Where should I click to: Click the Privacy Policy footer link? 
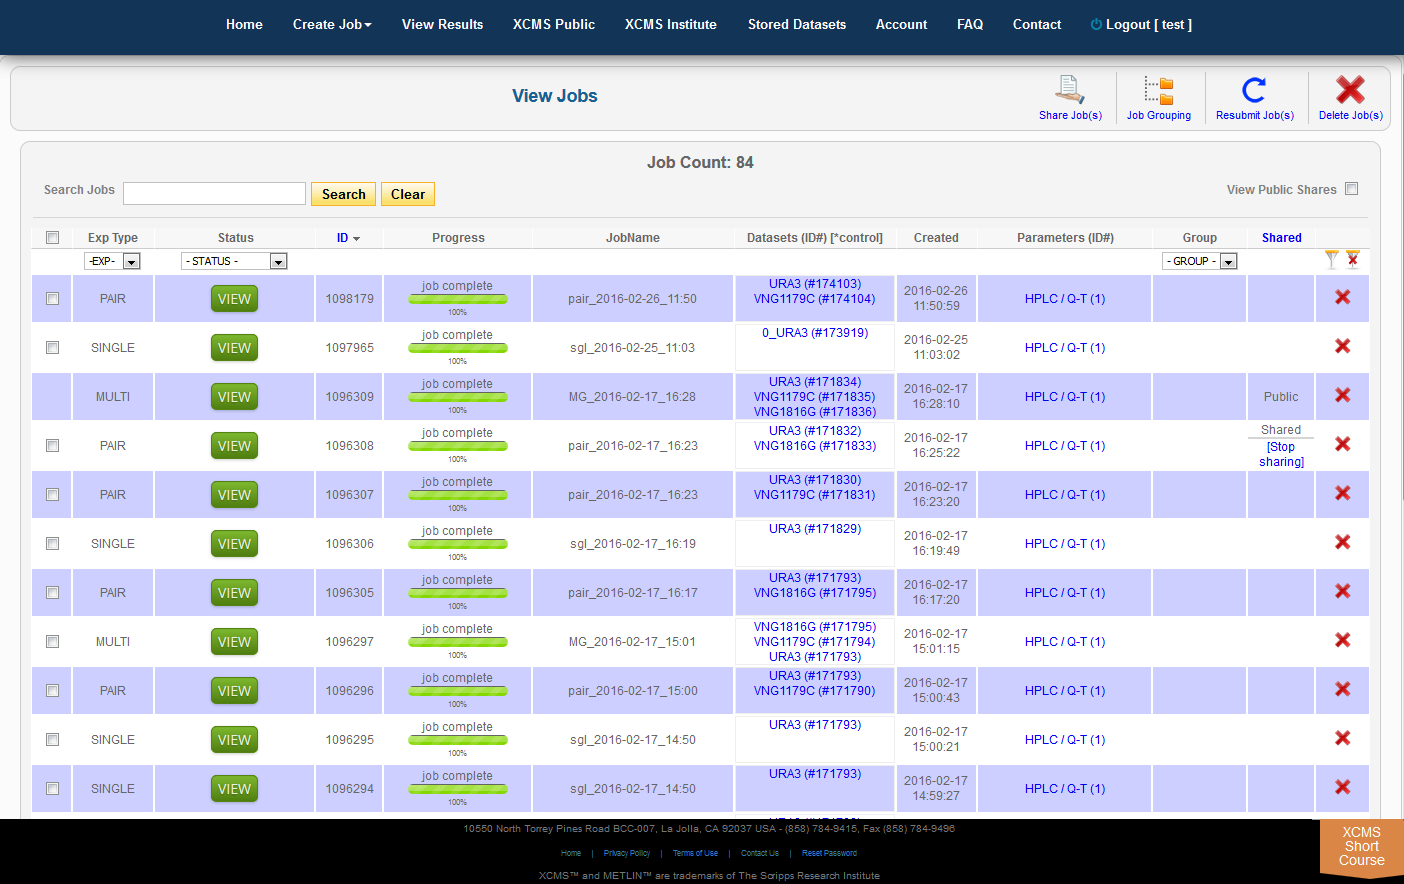pos(627,853)
